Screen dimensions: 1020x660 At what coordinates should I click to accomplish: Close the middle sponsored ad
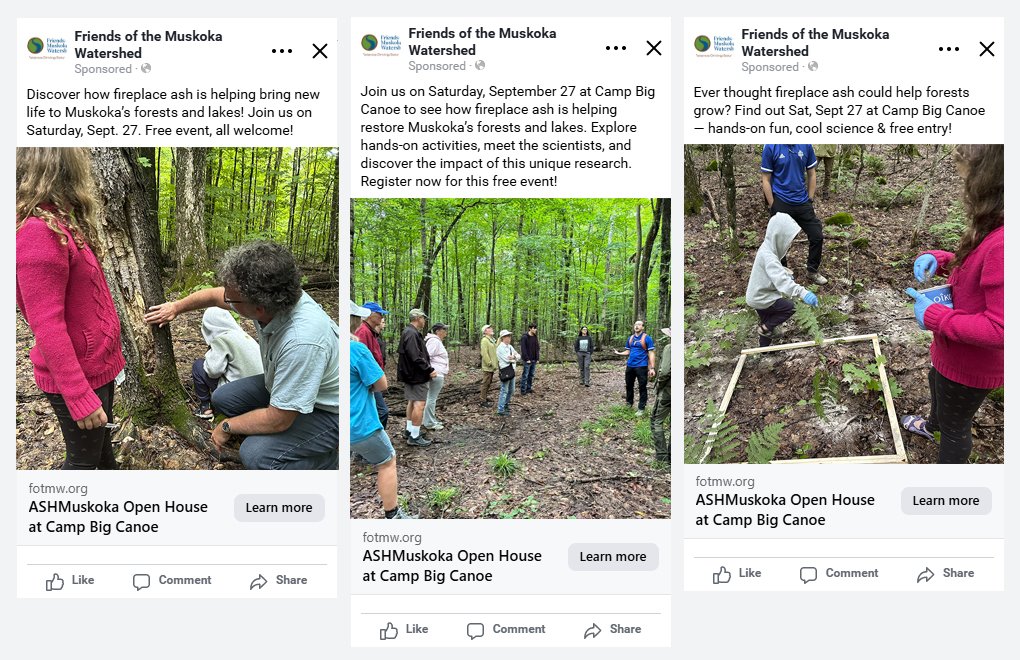(654, 48)
